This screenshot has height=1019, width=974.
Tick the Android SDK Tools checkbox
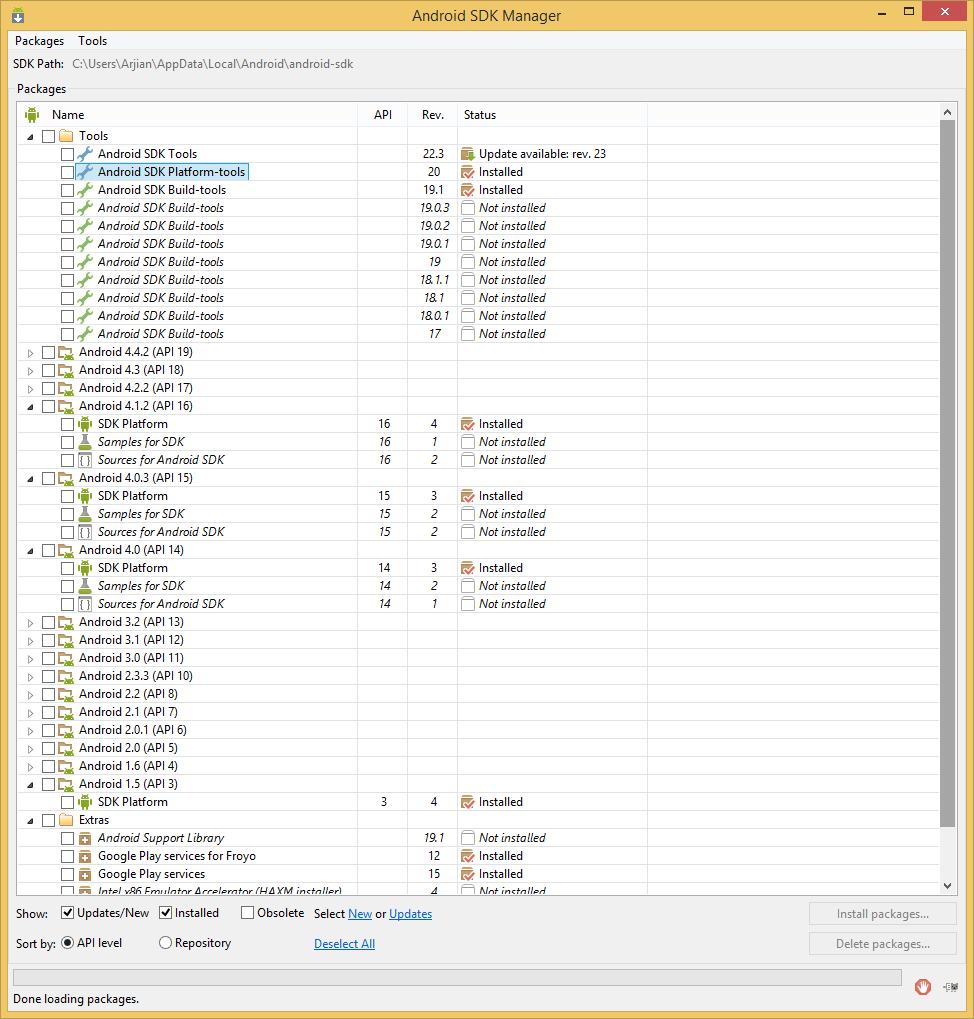pyautogui.click(x=68, y=154)
